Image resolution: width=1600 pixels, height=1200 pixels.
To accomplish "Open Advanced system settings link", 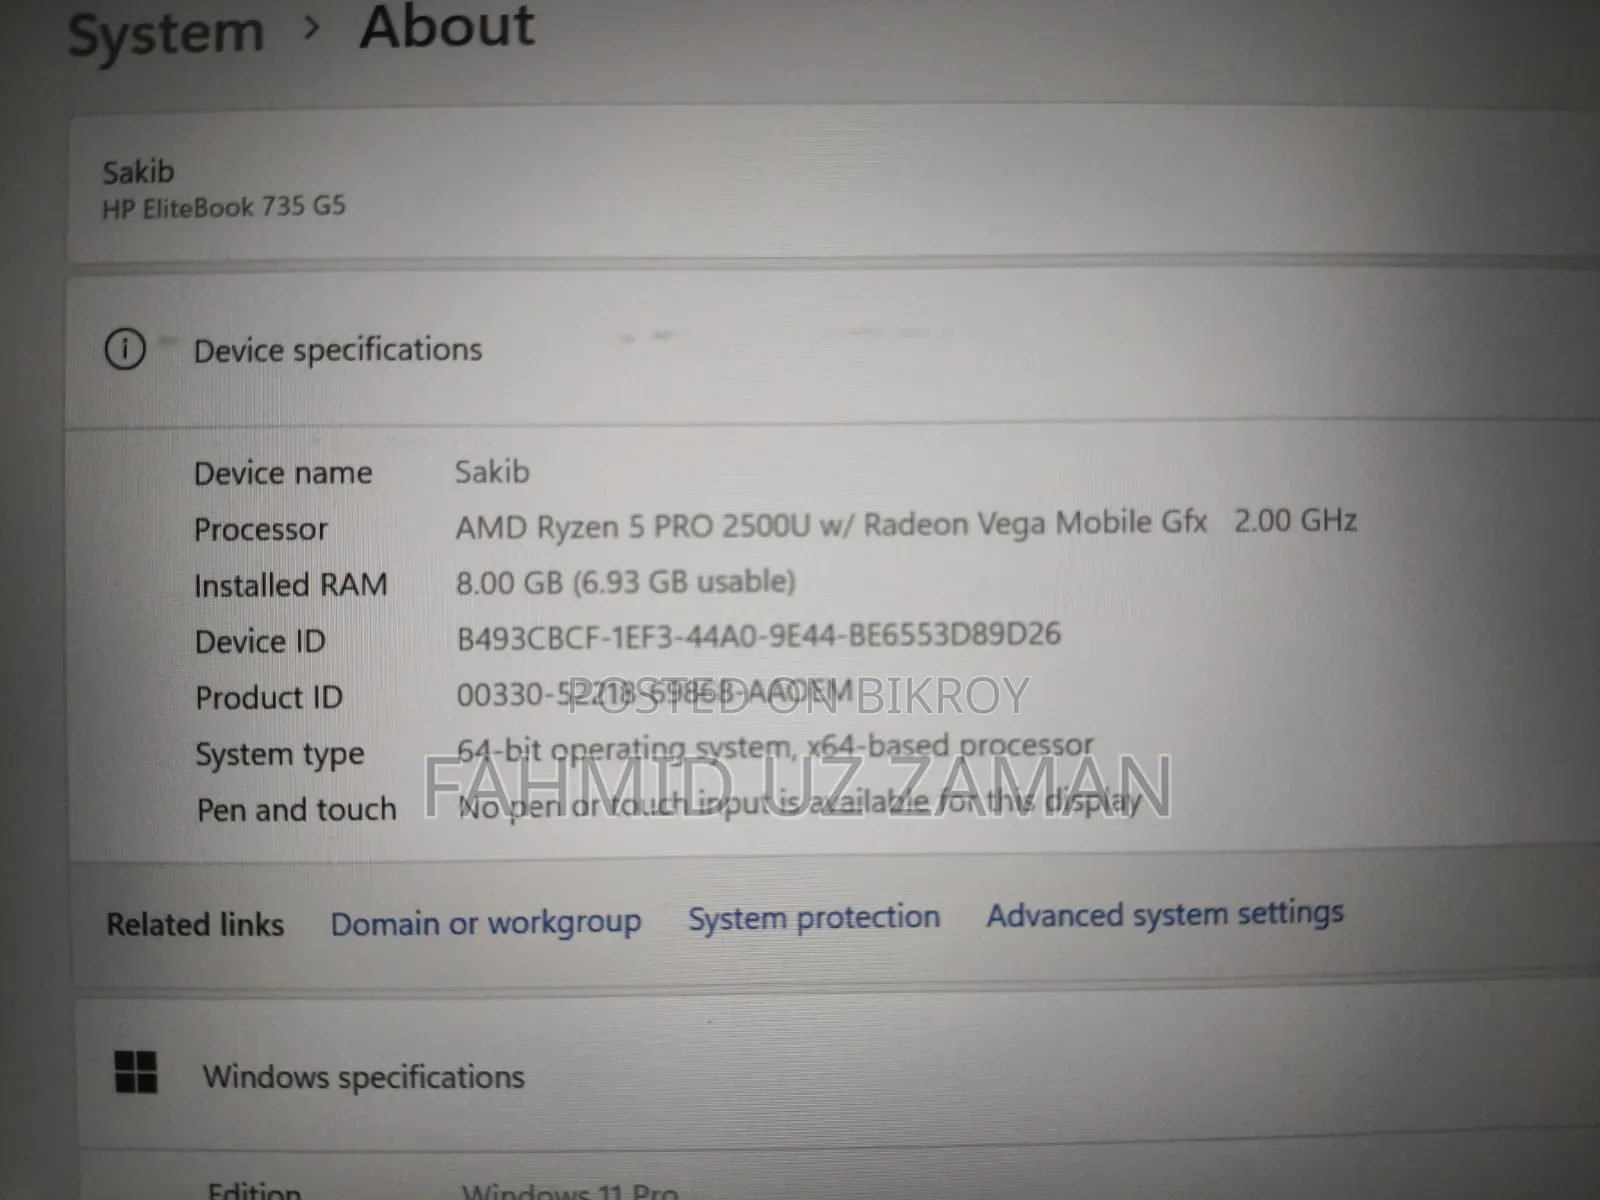I will click(x=1165, y=914).
